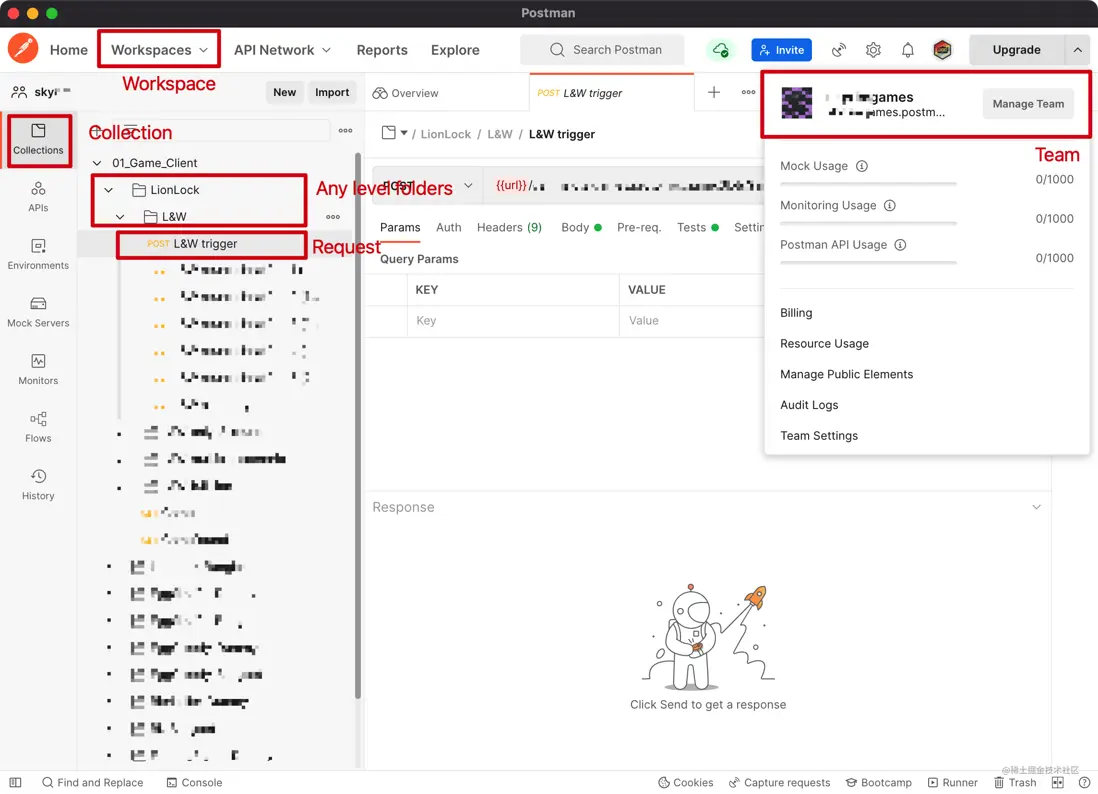This screenshot has width=1098, height=794.
Task: Open the Workspaces dropdown
Action: 159,50
